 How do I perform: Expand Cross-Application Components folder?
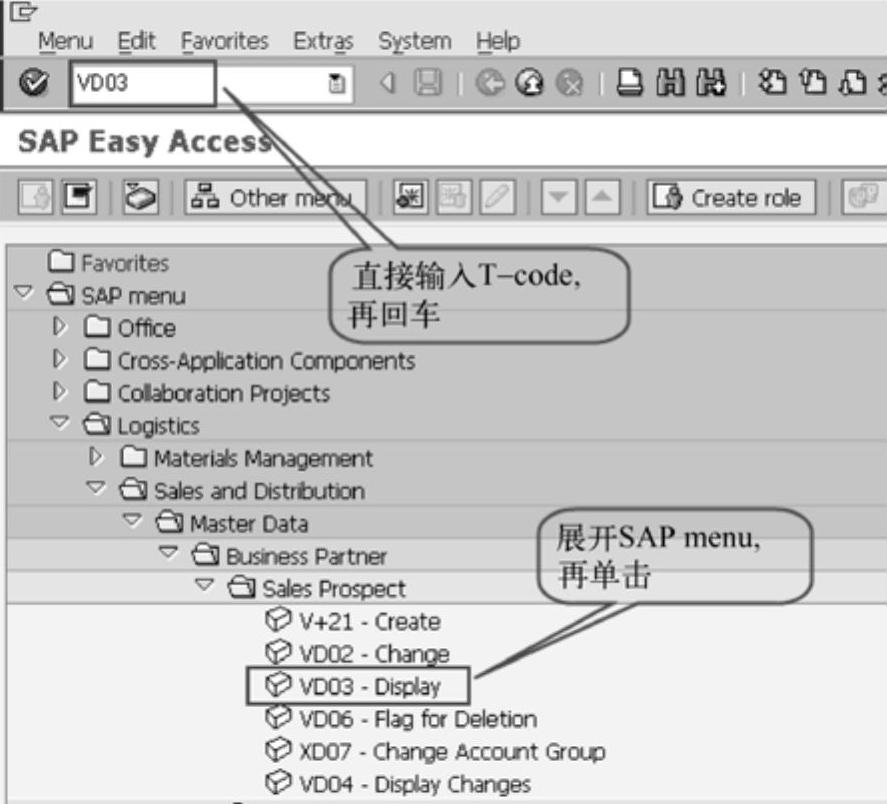pyautogui.click(x=59, y=359)
